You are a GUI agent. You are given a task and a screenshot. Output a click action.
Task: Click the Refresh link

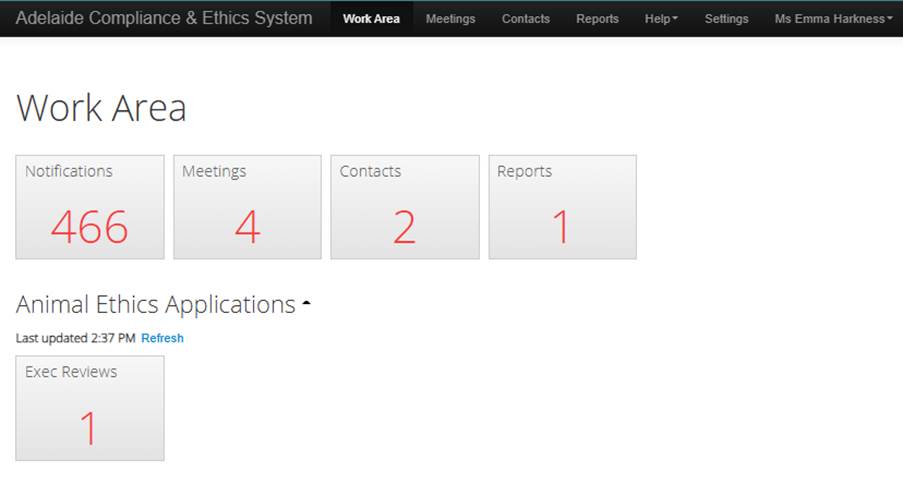[x=162, y=338]
